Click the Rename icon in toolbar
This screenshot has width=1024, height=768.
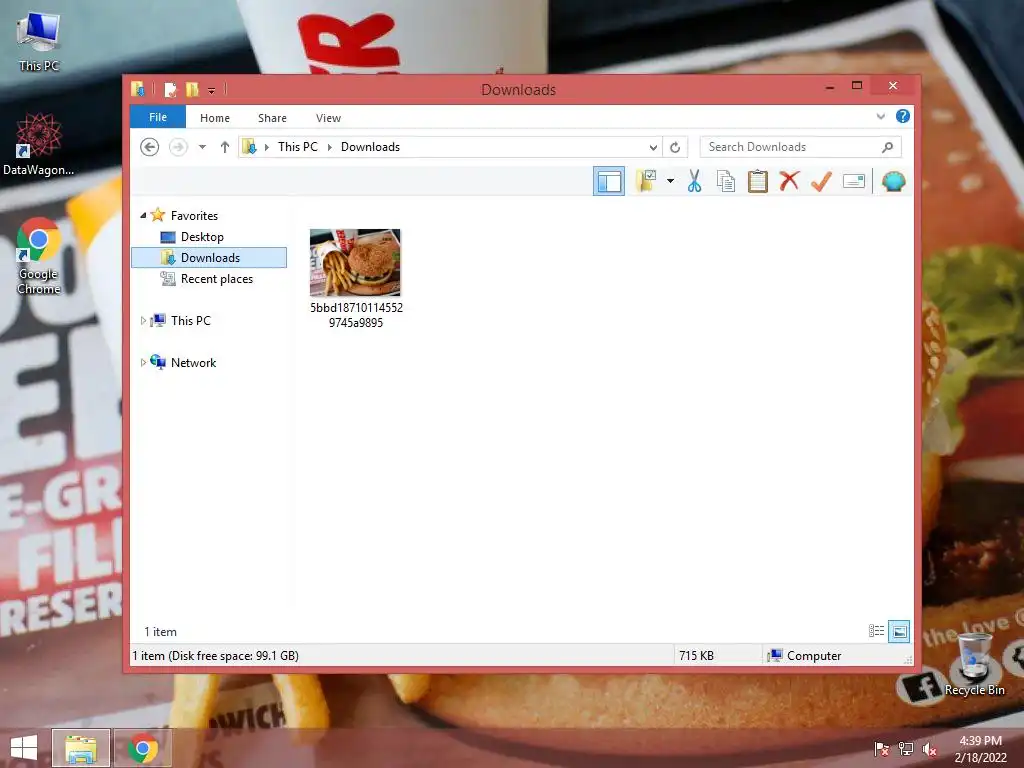(854, 181)
